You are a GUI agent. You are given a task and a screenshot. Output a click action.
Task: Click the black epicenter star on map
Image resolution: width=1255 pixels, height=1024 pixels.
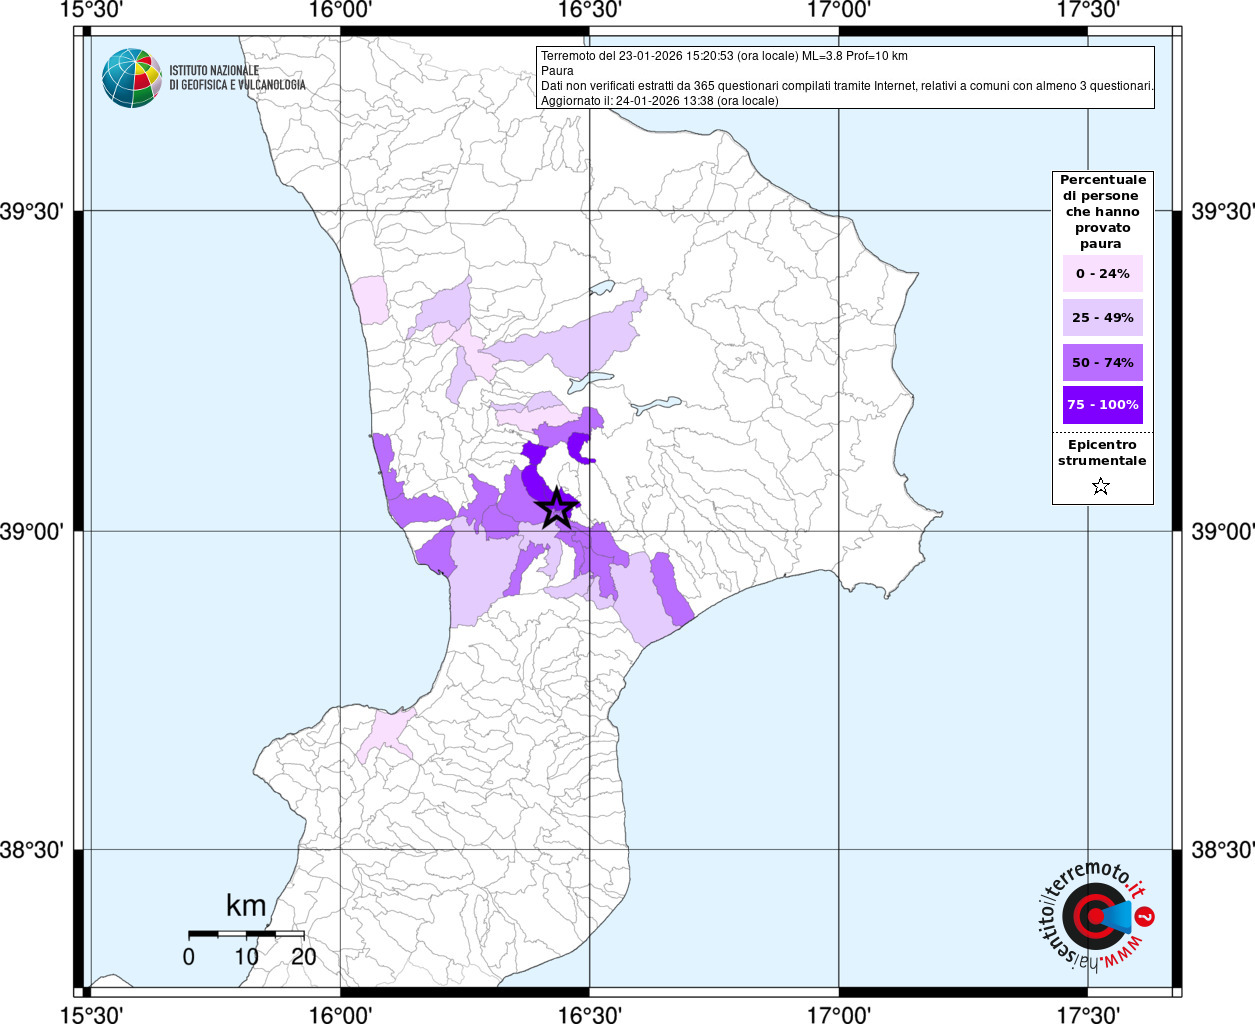[556, 509]
